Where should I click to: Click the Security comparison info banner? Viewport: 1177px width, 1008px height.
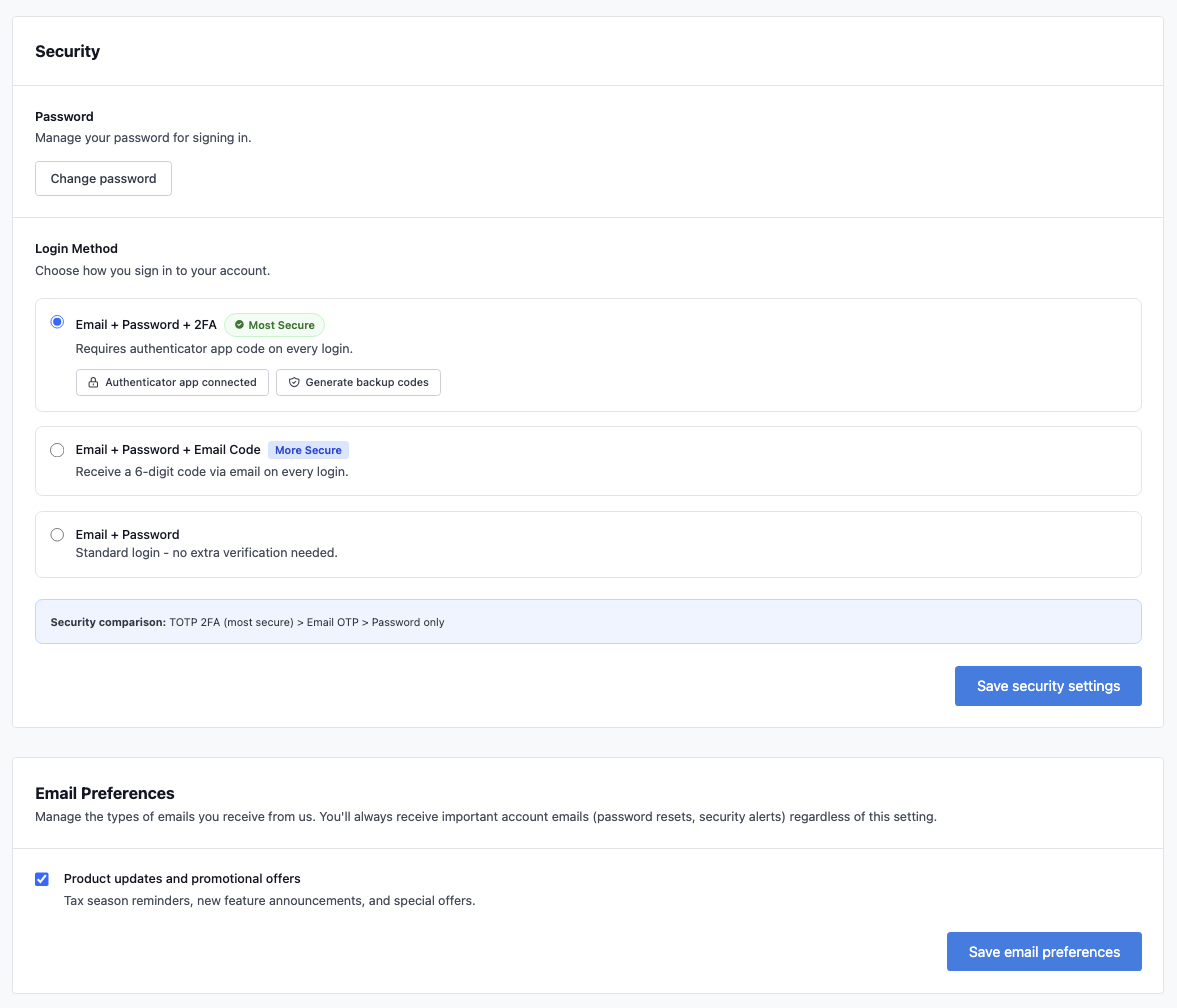pyautogui.click(x=588, y=621)
